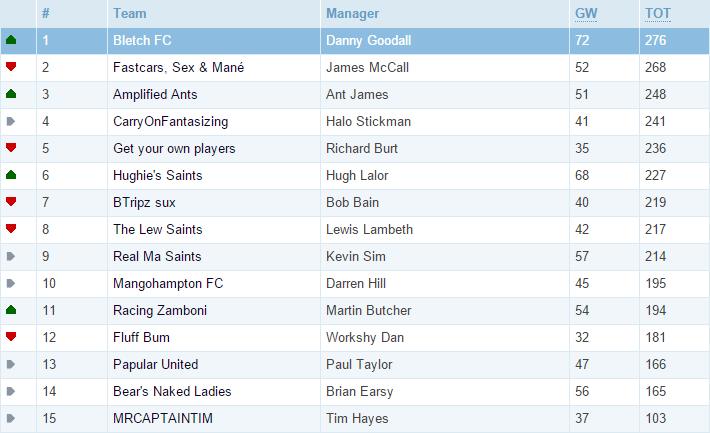Select Papular United row total 166
Image resolution: width=710 pixels, height=433 pixels.
tap(655, 364)
